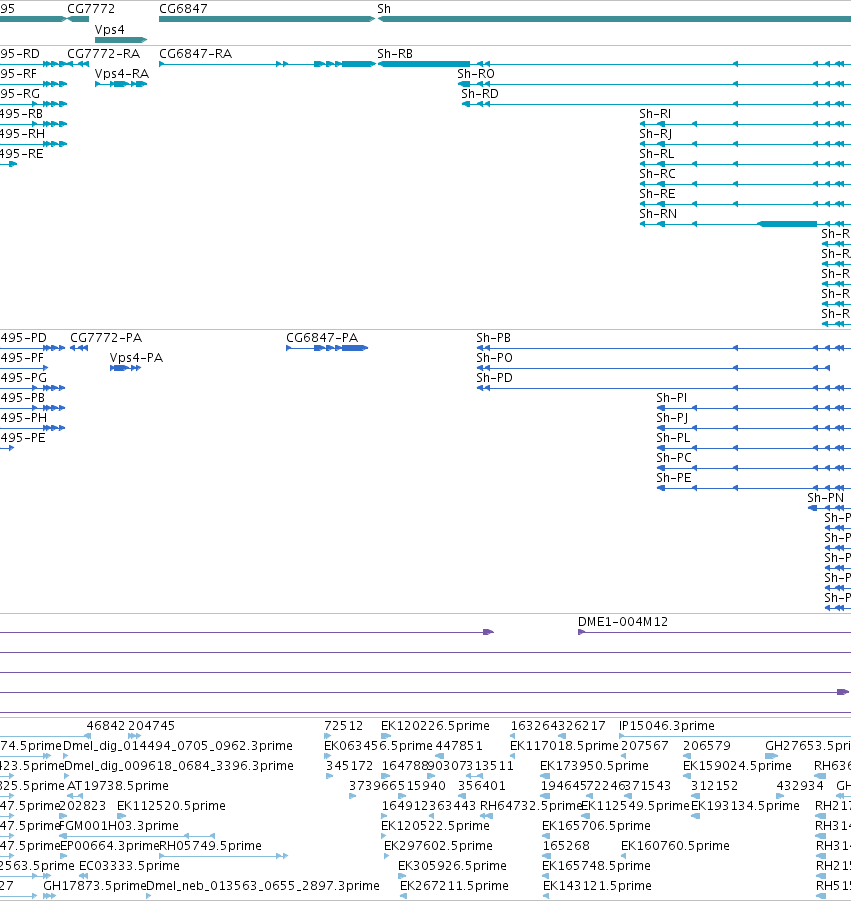Click EST FGM001H03.3prime

(x=119, y=826)
